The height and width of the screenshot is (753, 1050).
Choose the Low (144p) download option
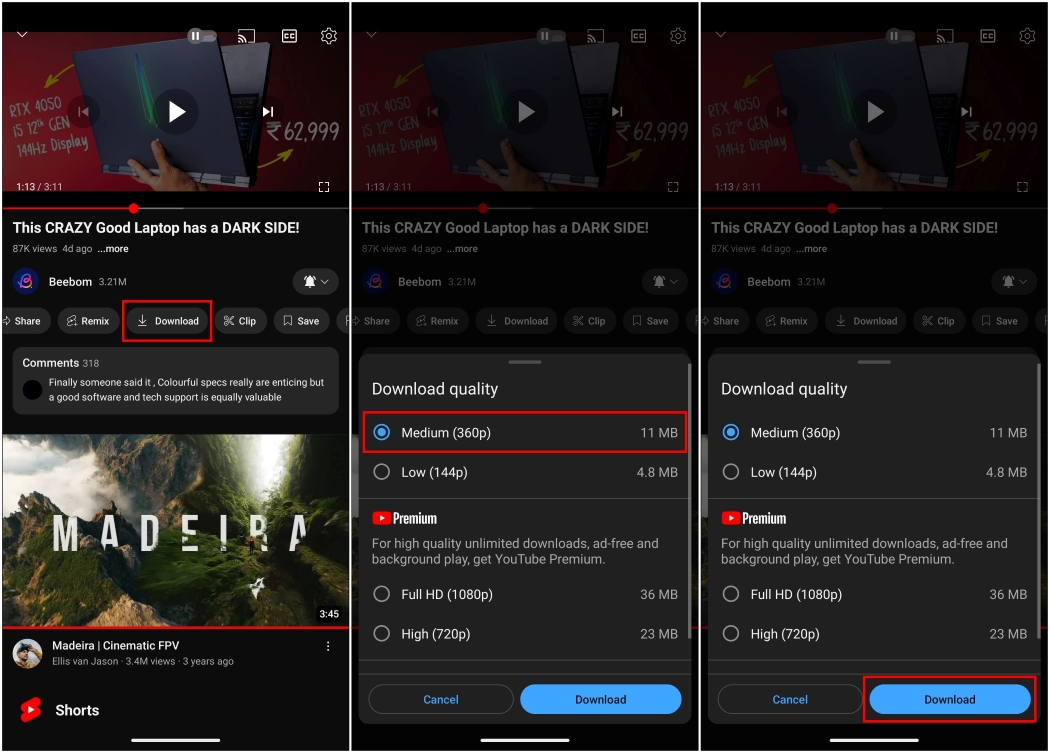tap(381, 471)
